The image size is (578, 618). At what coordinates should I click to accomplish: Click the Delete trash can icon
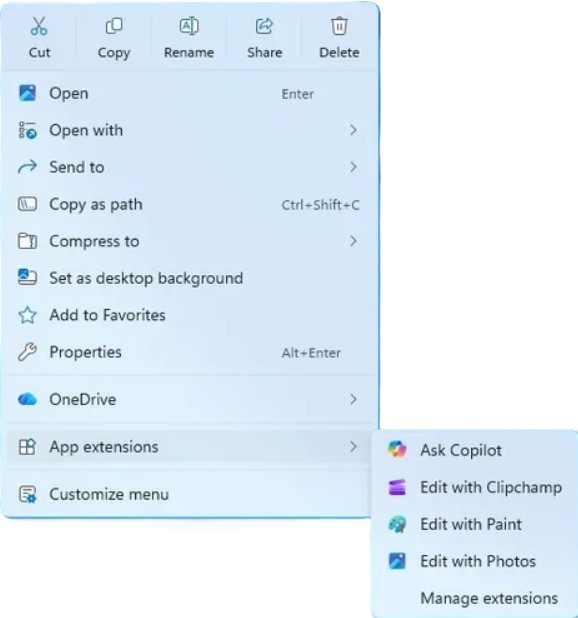tap(339, 26)
